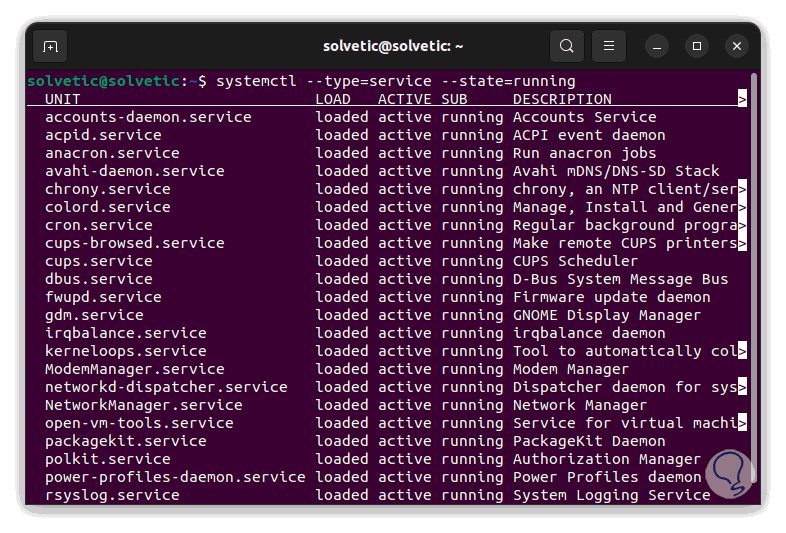Open a new terminal tab
The height and width of the screenshot is (533, 786).
point(50,46)
